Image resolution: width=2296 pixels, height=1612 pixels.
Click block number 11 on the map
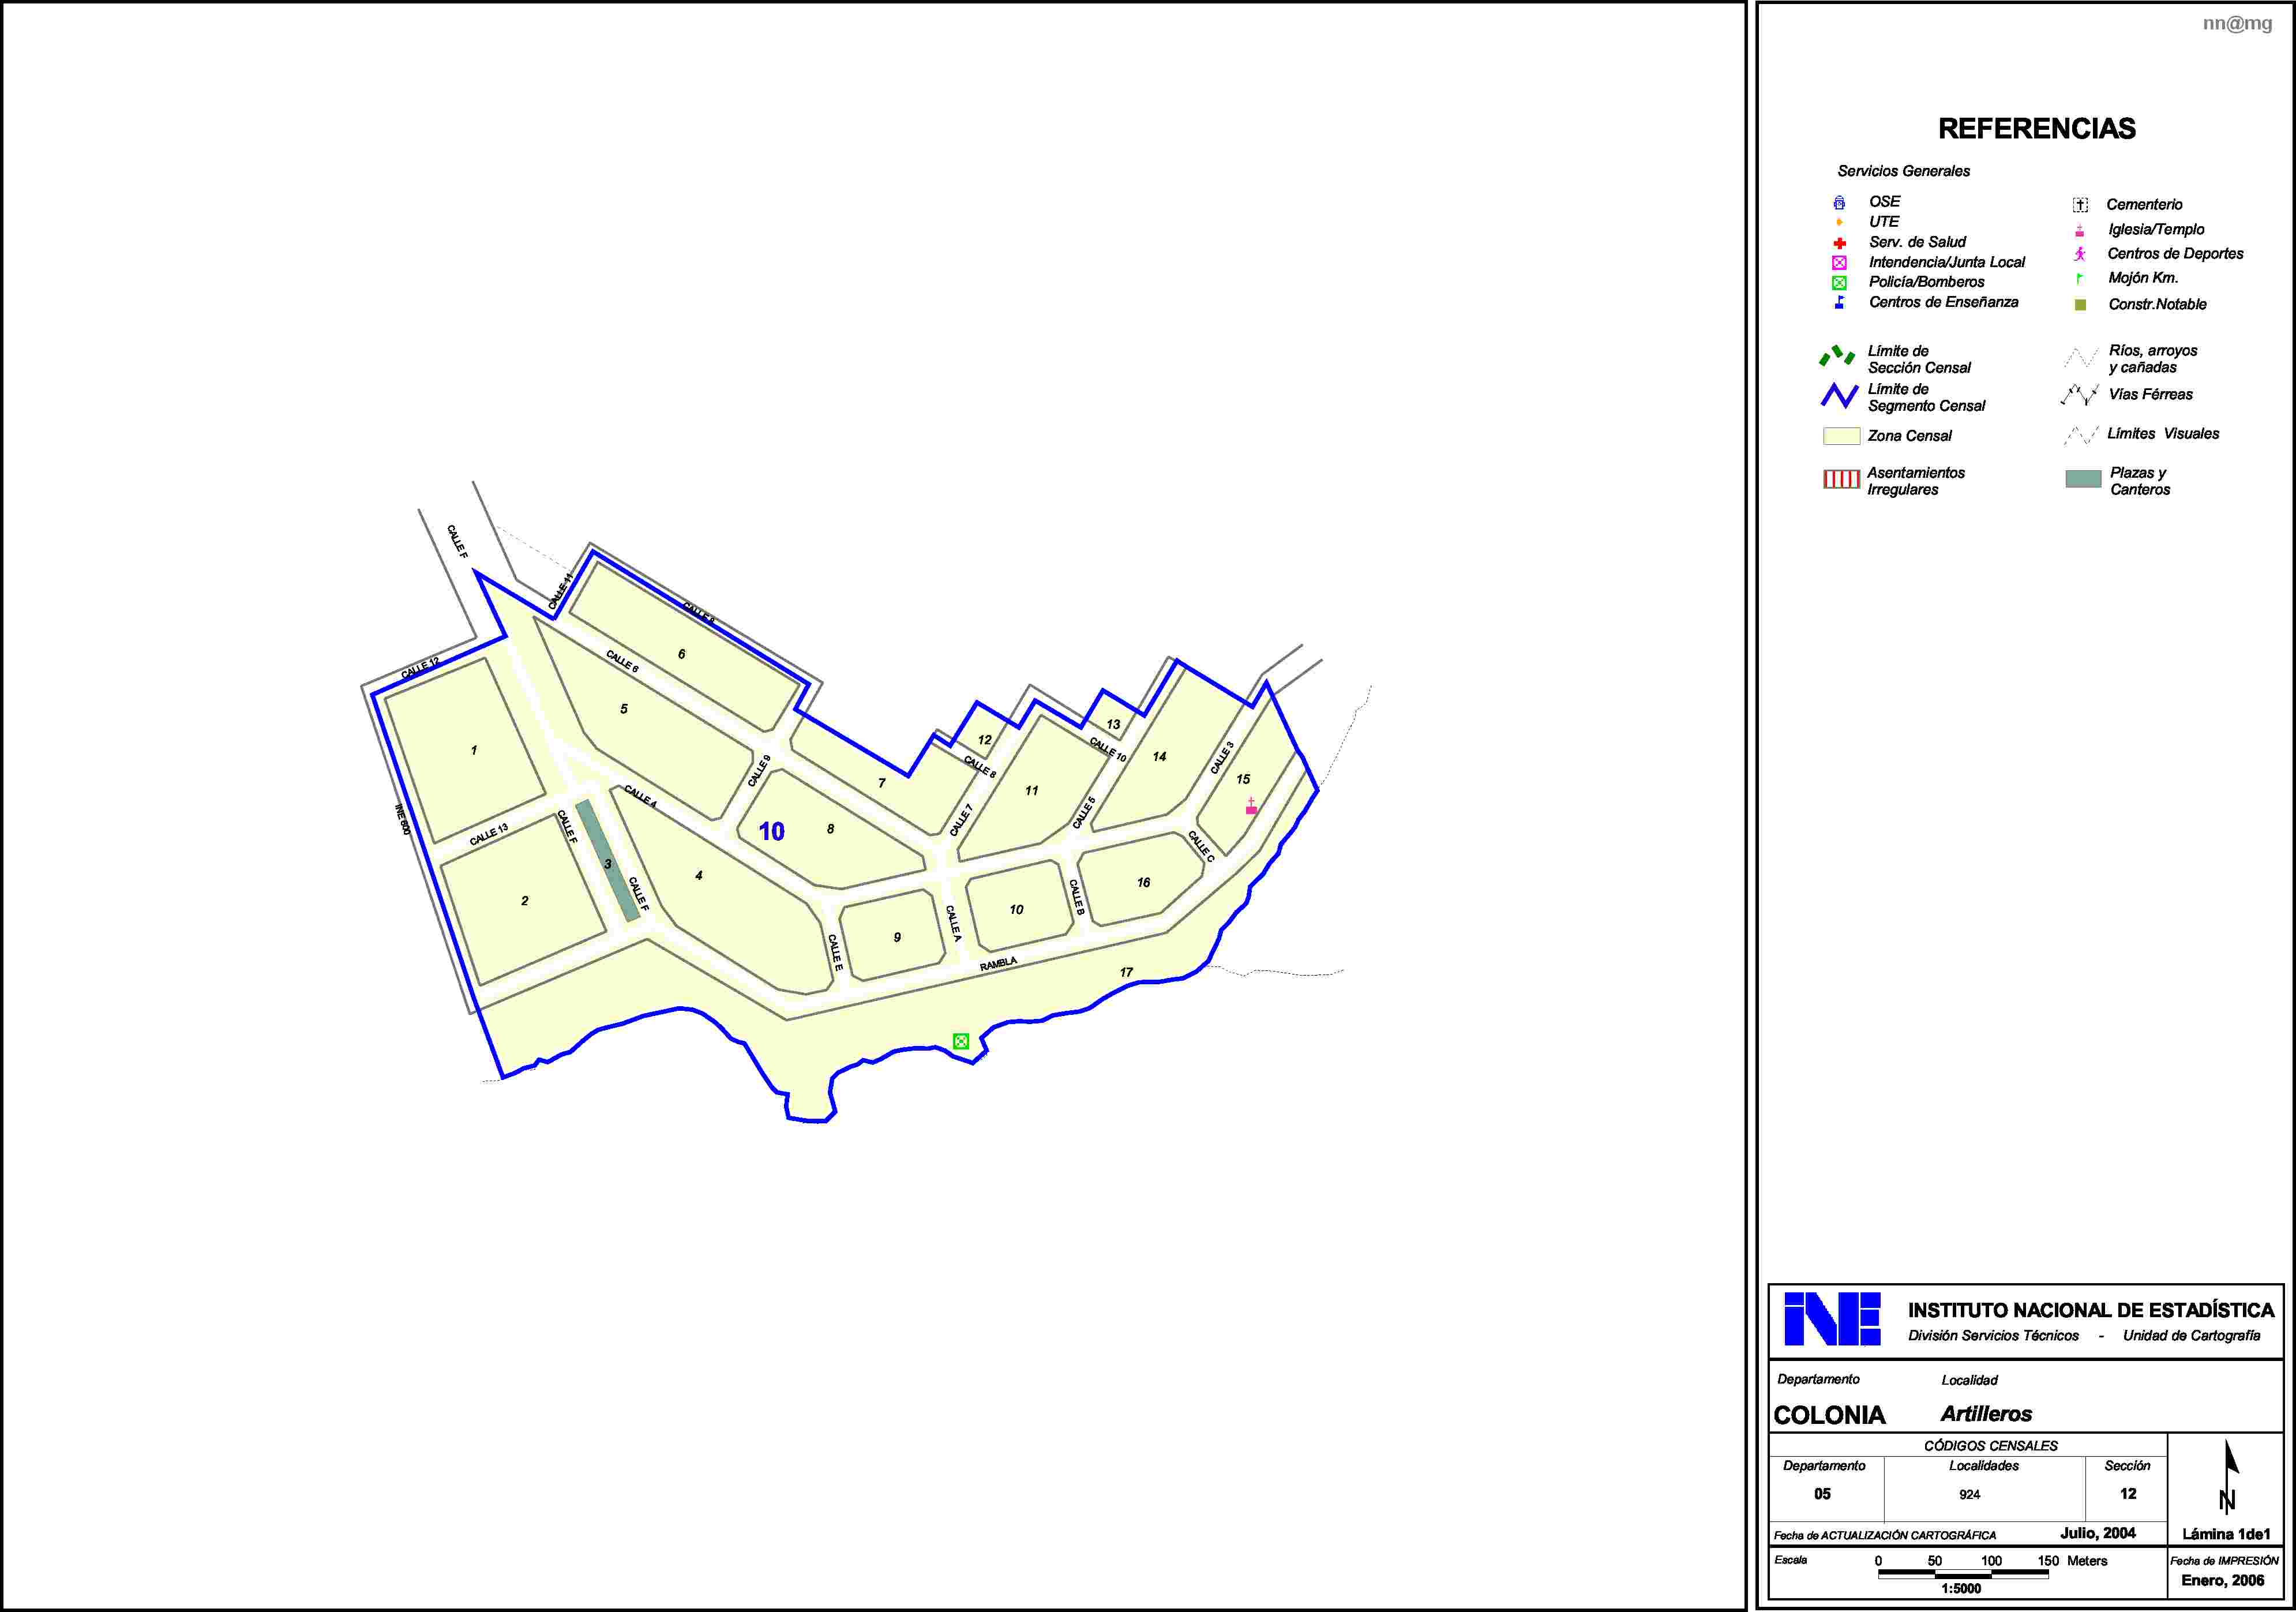(1032, 791)
